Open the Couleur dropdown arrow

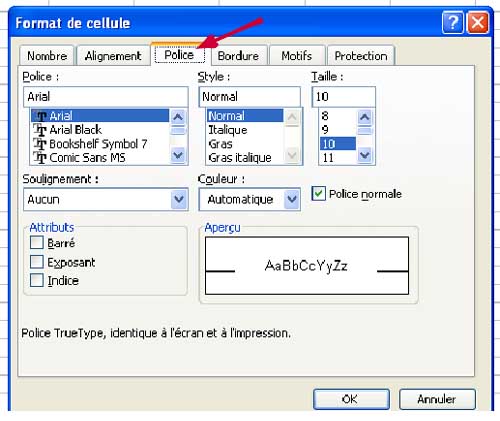pos(292,199)
